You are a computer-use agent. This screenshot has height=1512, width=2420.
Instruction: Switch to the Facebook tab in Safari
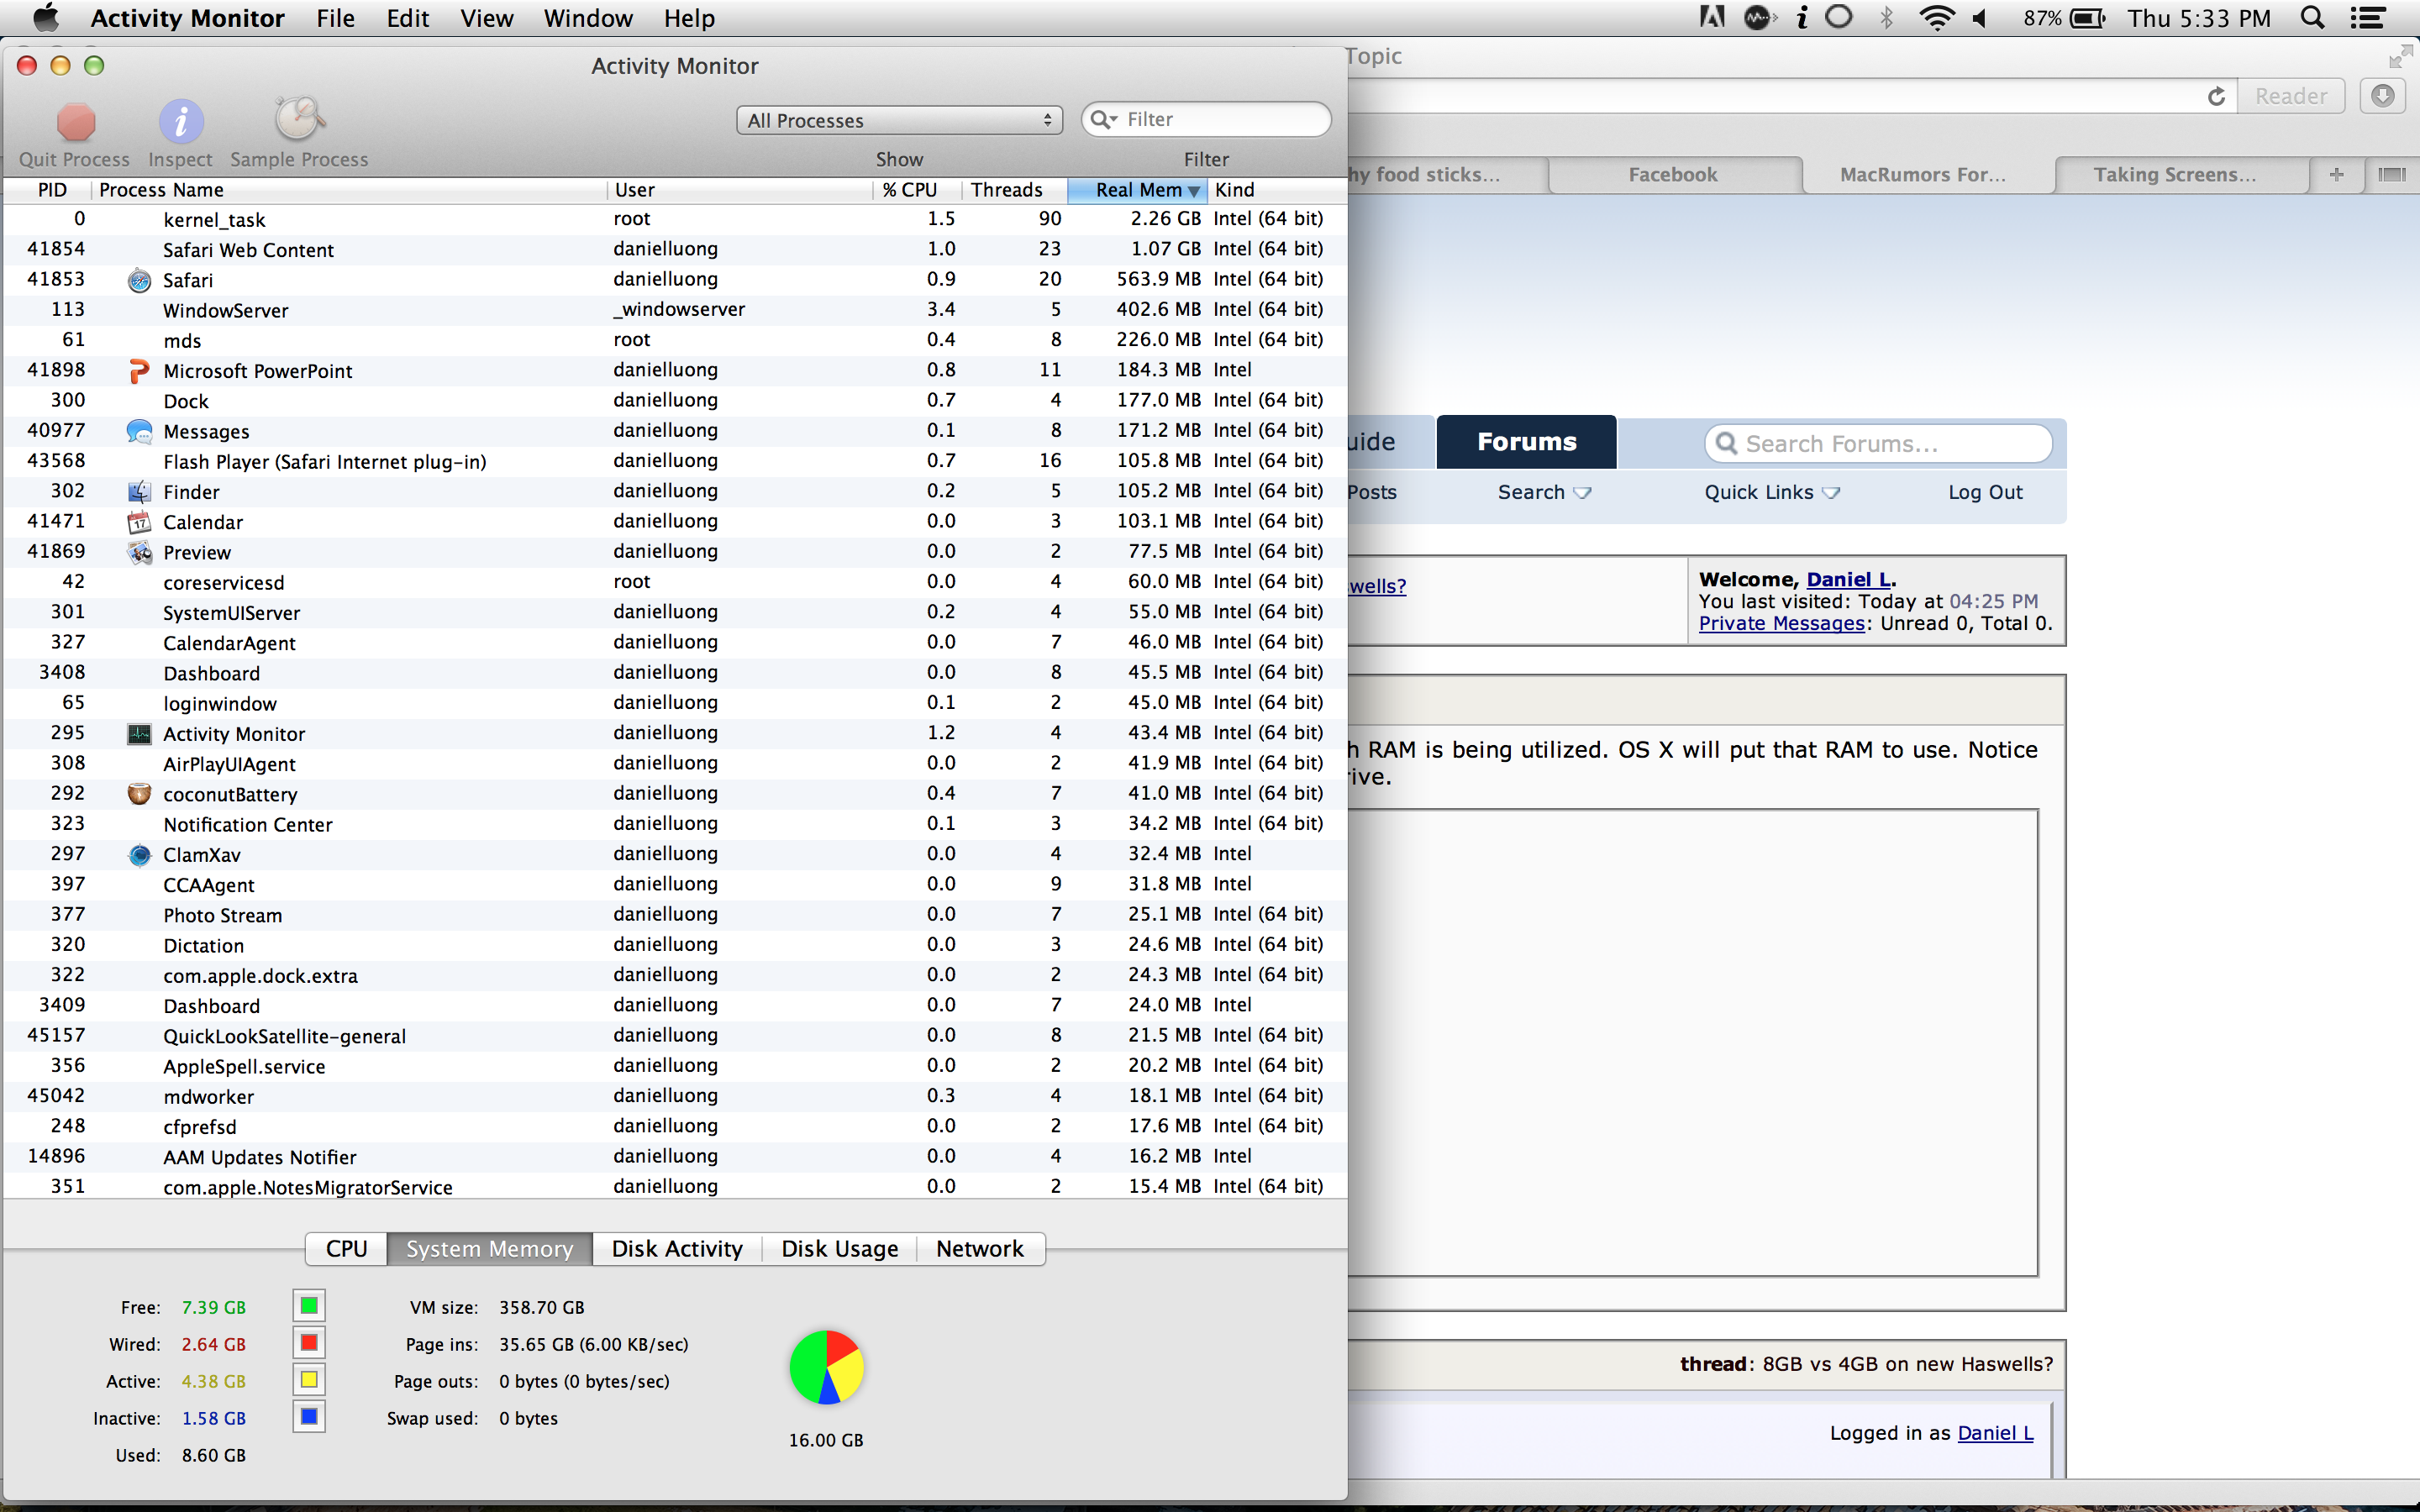click(x=1673, y=174)
